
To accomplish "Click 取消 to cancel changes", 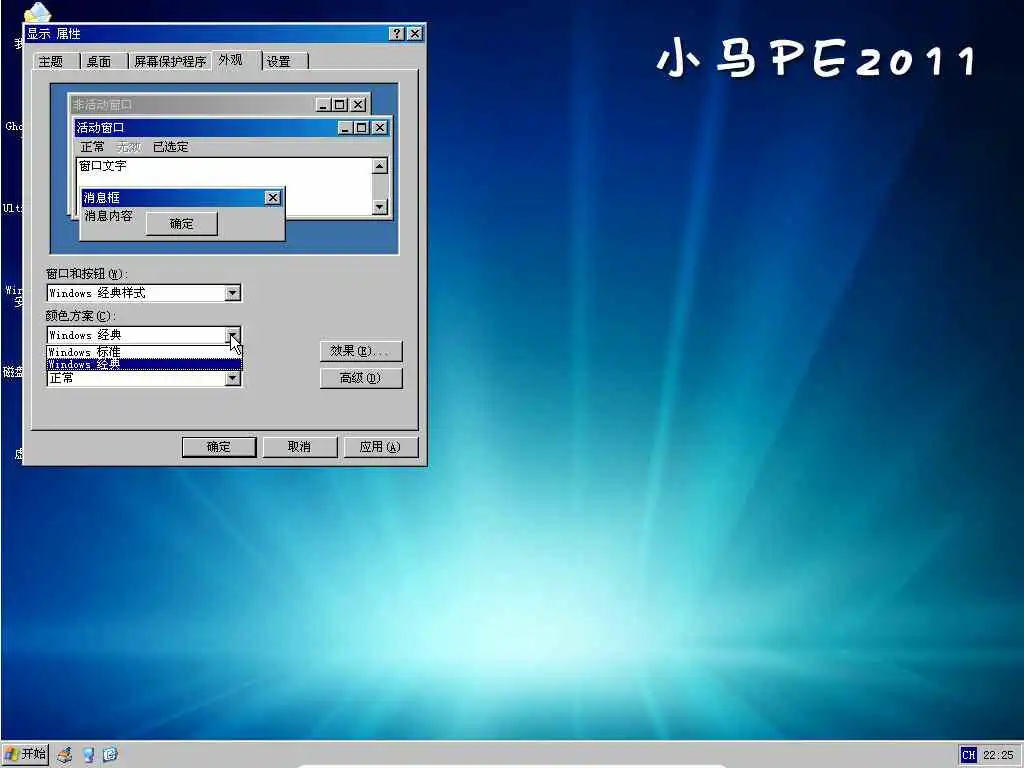I will coord(299,447).
